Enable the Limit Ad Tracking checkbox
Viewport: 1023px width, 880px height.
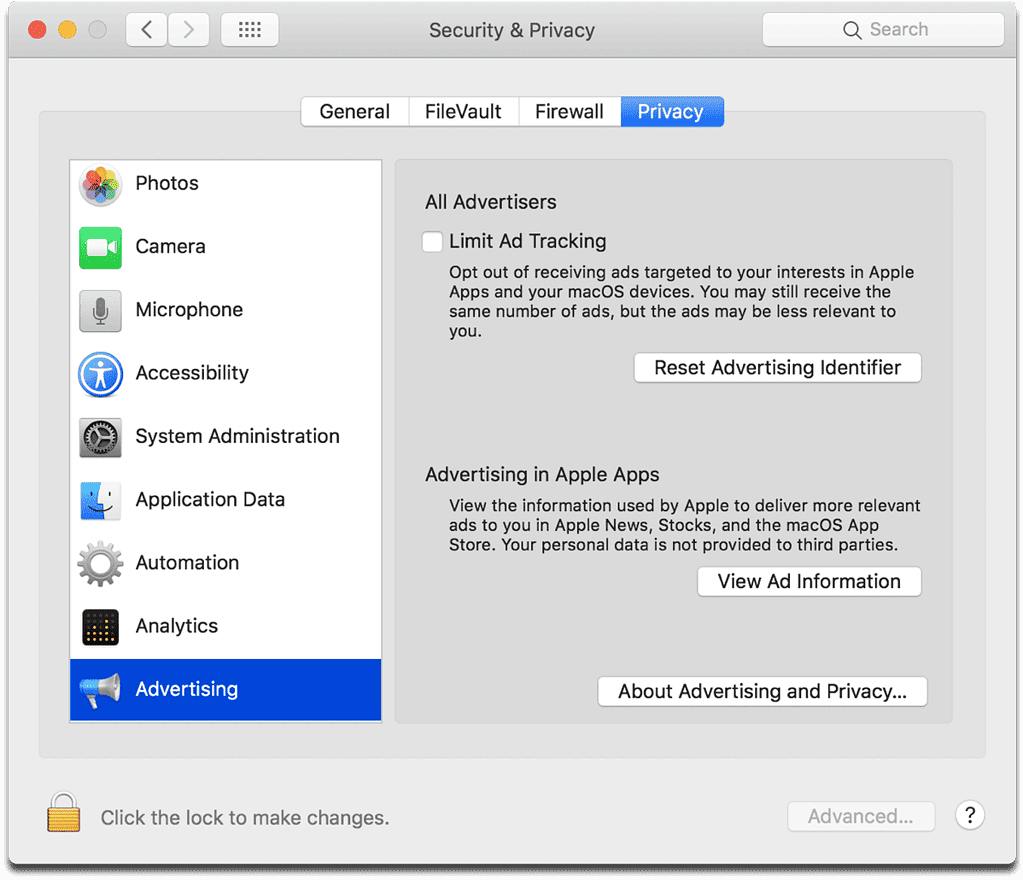433,242
